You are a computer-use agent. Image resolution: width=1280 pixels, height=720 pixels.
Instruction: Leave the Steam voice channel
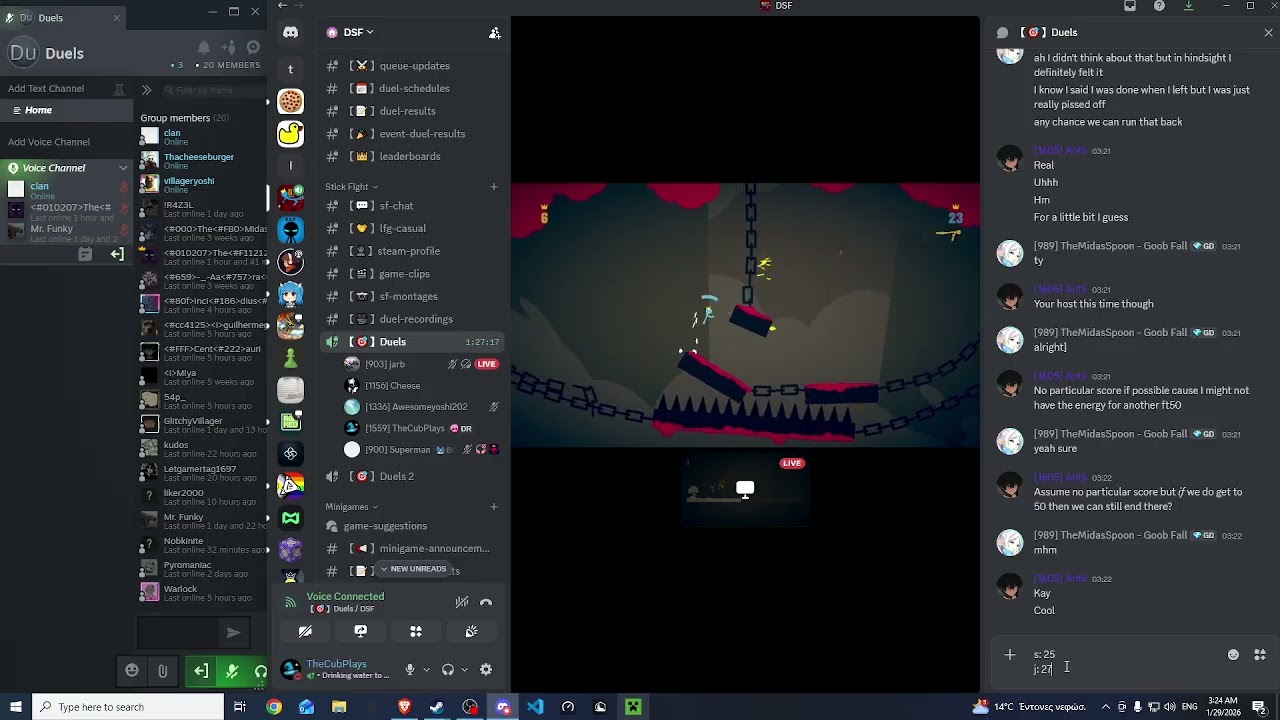coord(117,254)
